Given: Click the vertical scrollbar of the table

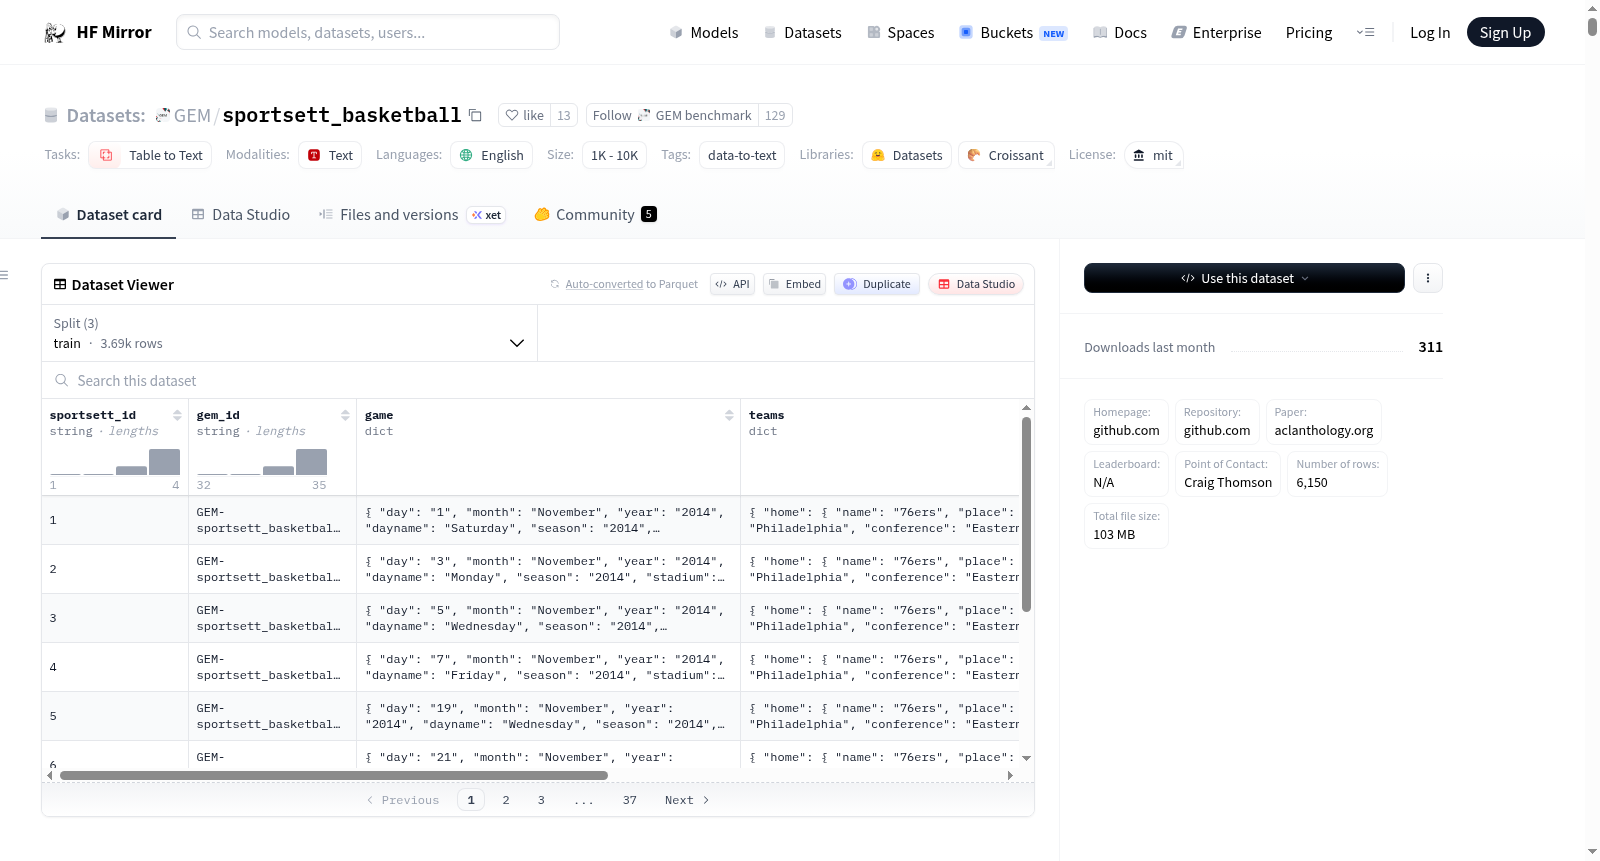Looking at the screenshot, I should (x=1026, y=514).
